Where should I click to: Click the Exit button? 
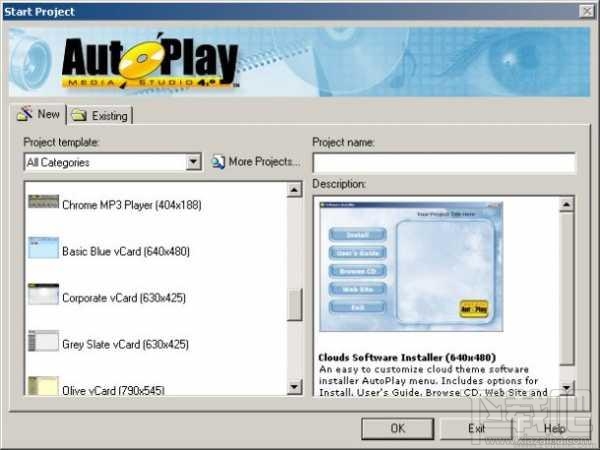point(476,429)
